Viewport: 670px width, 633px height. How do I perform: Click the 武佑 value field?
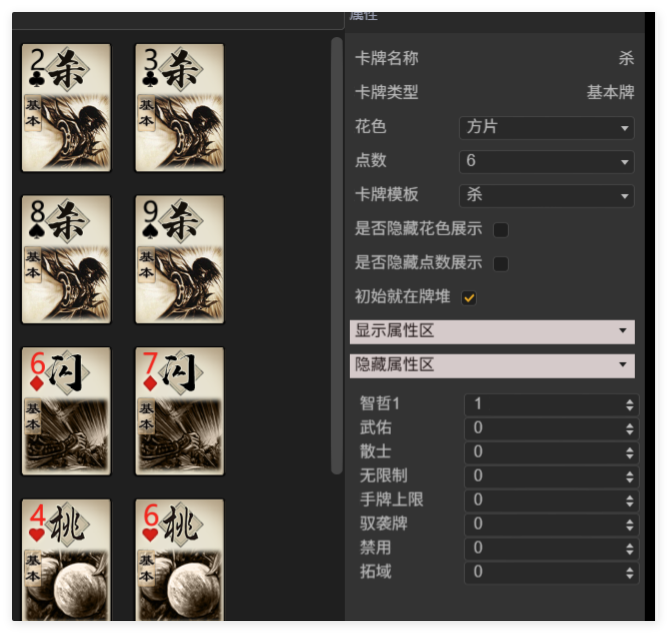551,428
